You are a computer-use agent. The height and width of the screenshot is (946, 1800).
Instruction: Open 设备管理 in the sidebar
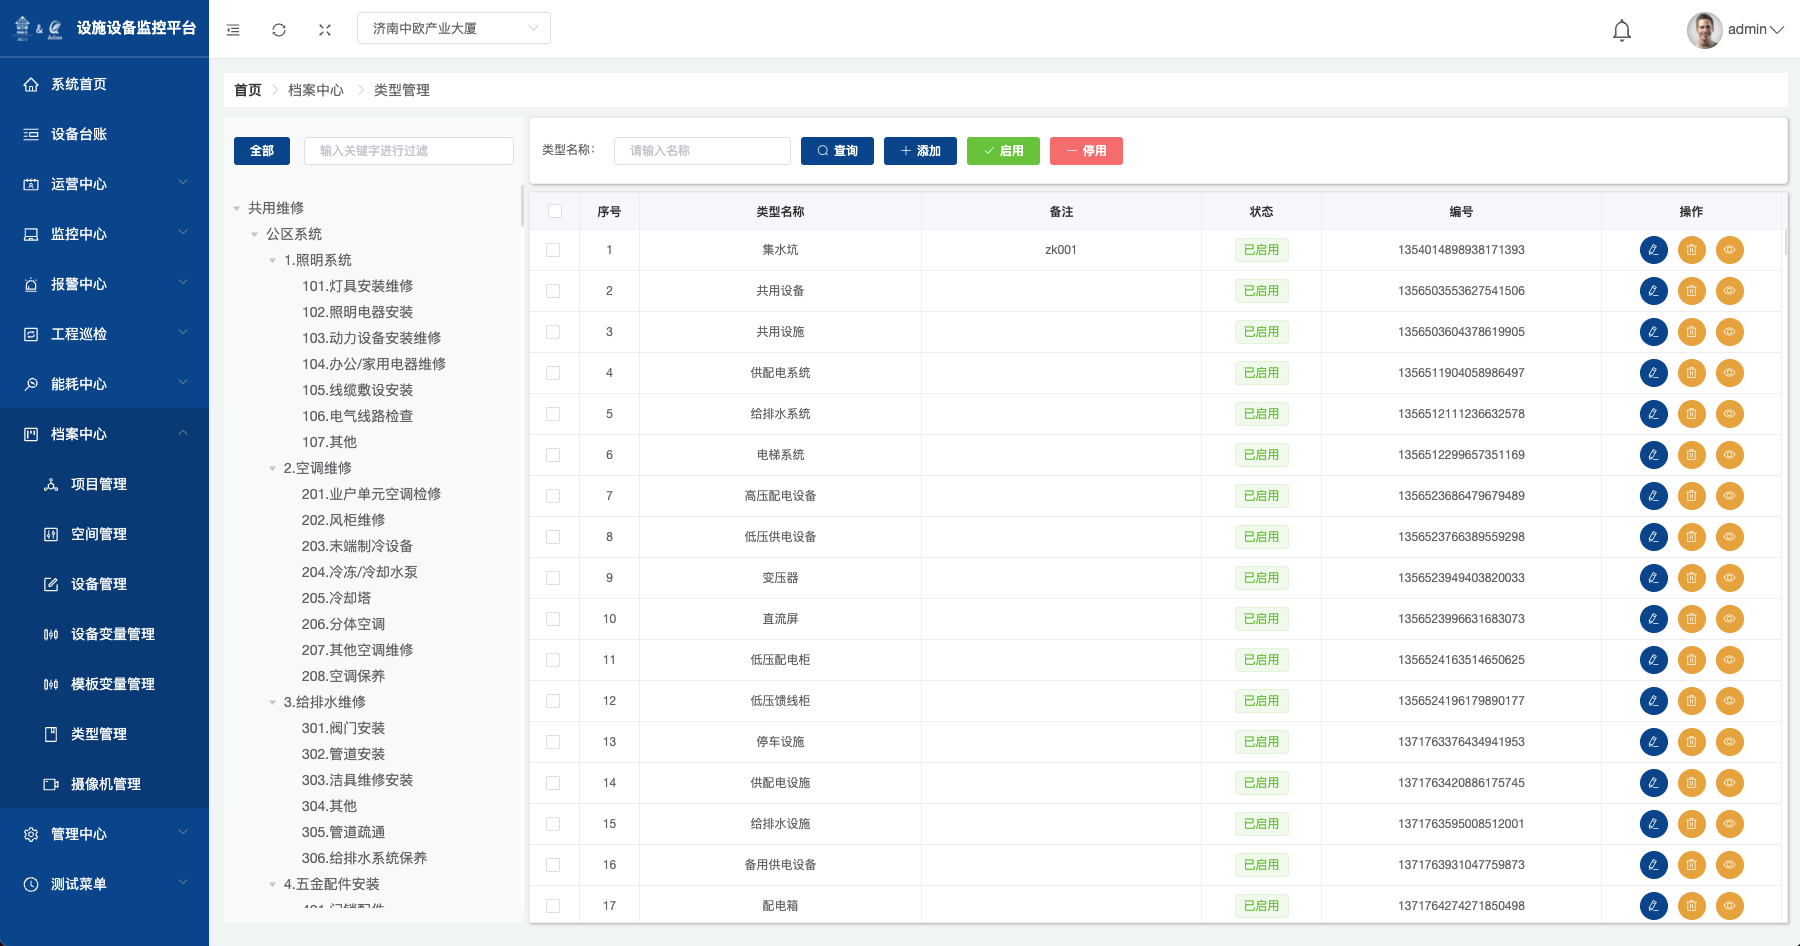click(x=99, y=584)
